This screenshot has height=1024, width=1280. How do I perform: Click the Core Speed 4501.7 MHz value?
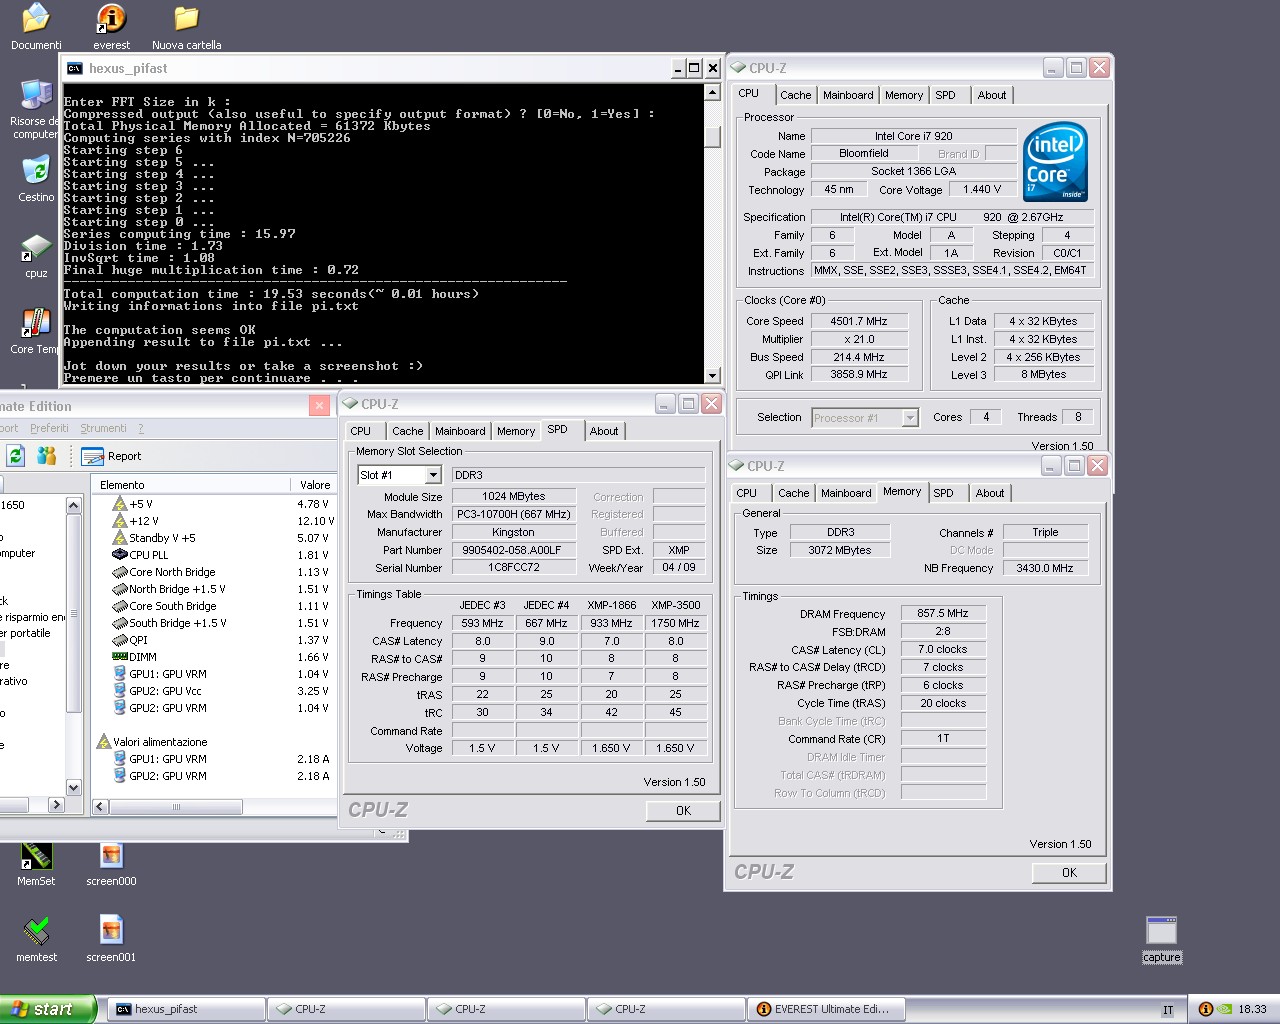(858, 321)
